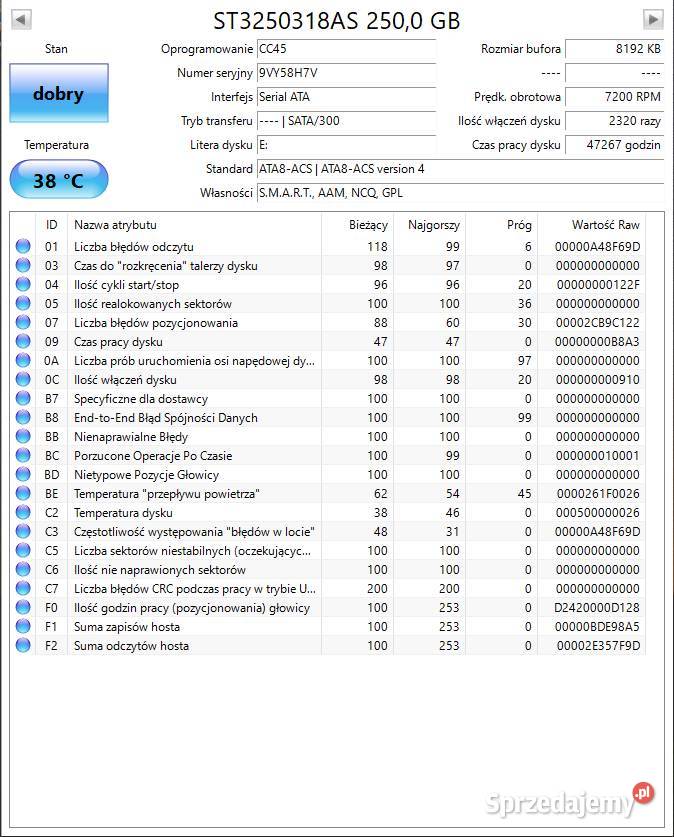The image size is (674, 837).
Task: Click the next disk arrow button
Action: pos(653,19)
